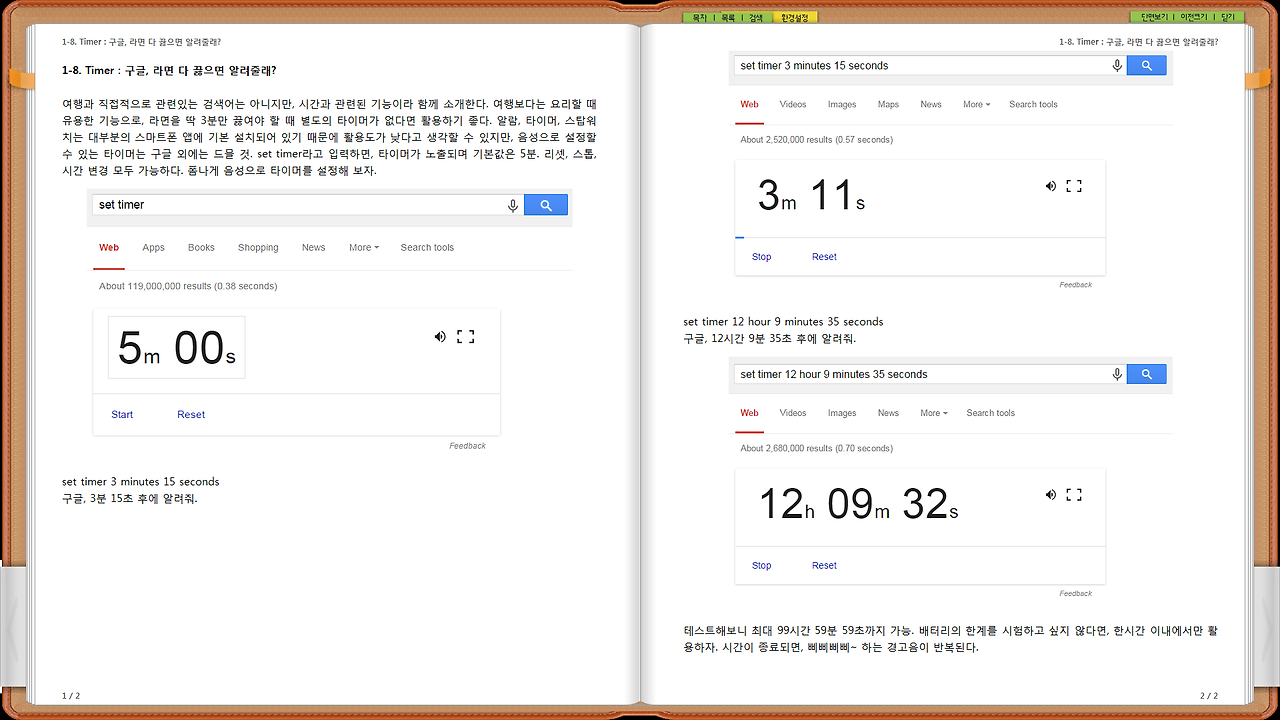The height and width of the screenshot is (720, 1280).
Task: Expand the 3m 11s timer to fullscreen
Action: (1074, 186)
